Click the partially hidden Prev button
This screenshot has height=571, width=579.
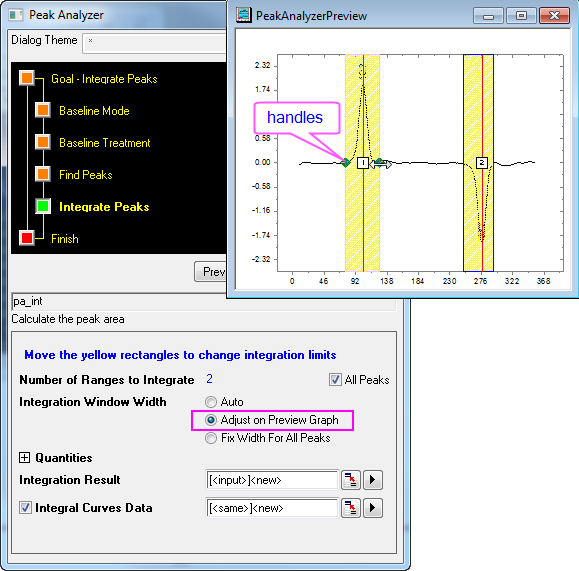pyautogui.click(x=210, y=272)
